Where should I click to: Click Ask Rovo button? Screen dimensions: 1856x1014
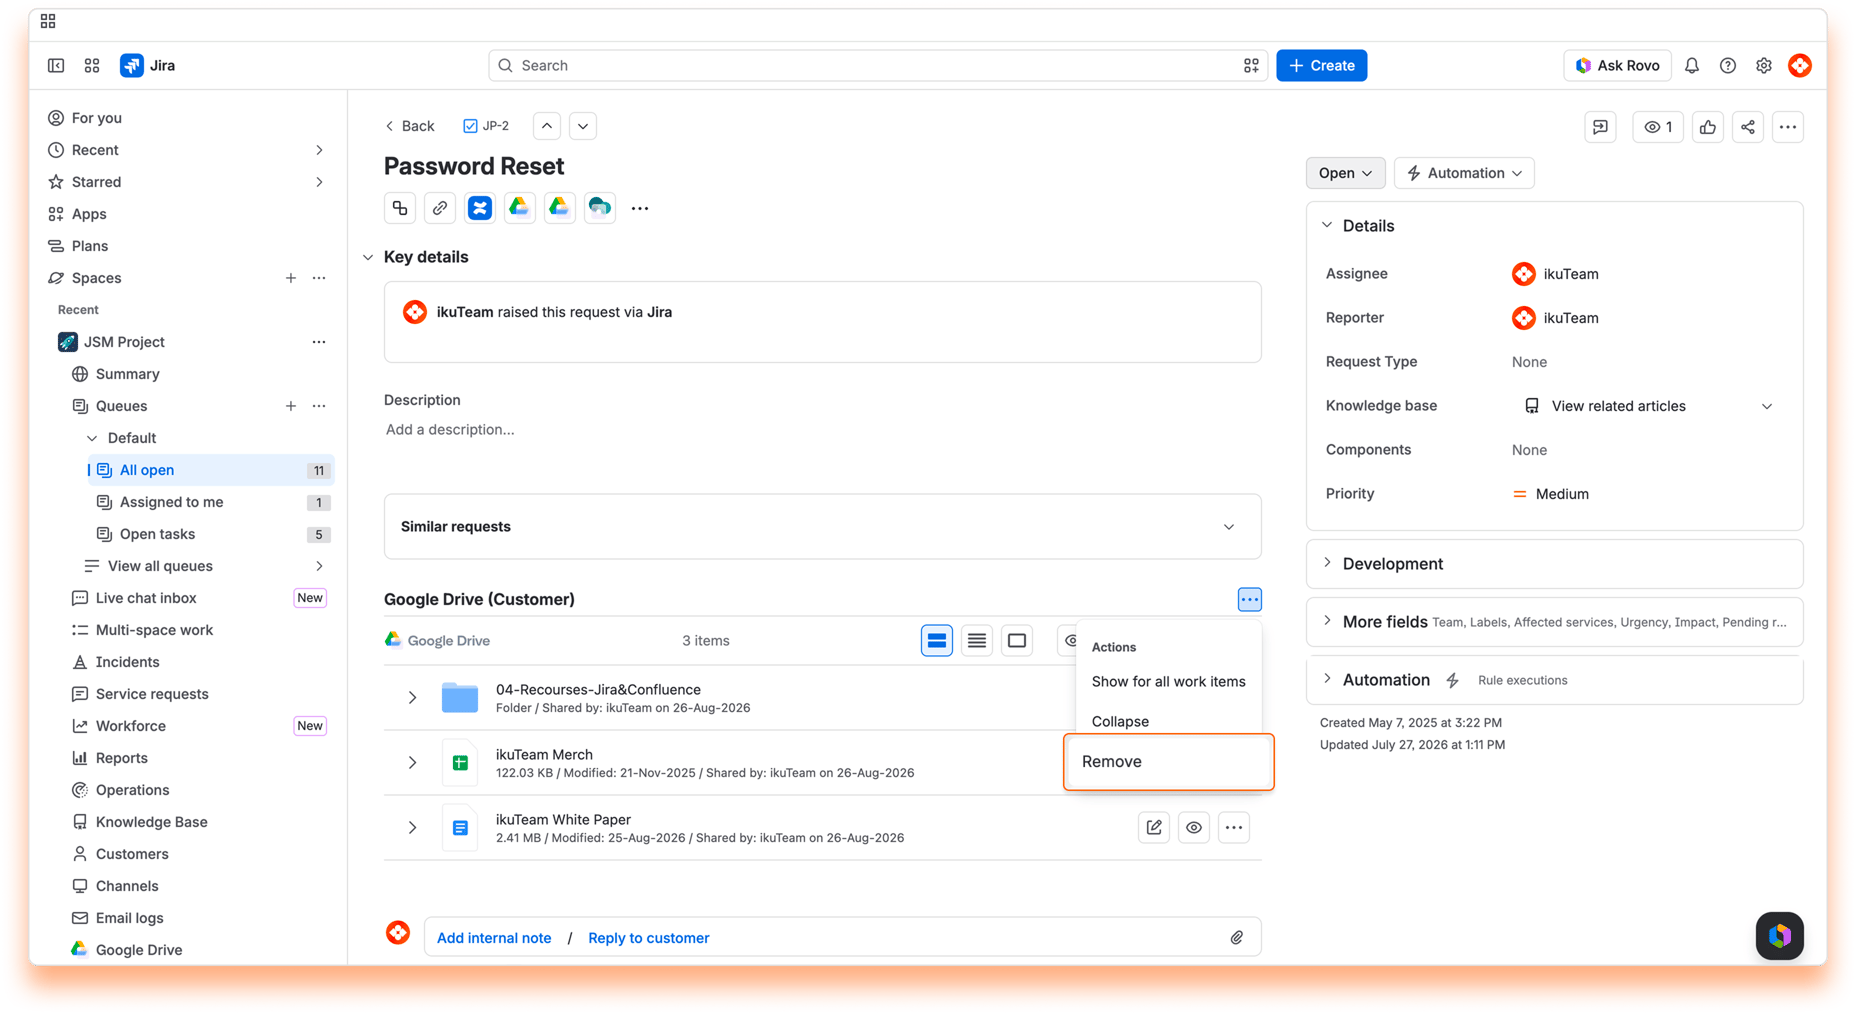coord(1617,66)
